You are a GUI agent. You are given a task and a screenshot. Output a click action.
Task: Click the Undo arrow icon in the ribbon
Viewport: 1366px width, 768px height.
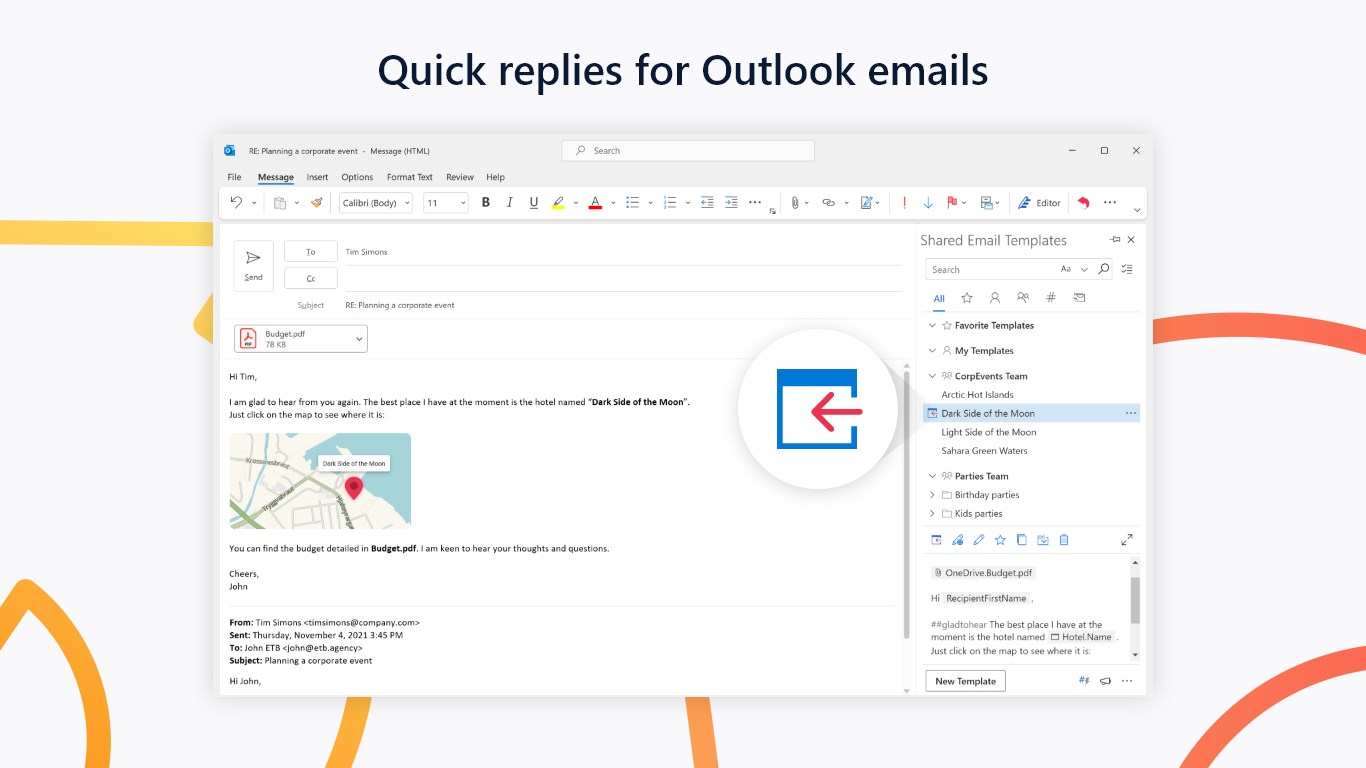236,202
